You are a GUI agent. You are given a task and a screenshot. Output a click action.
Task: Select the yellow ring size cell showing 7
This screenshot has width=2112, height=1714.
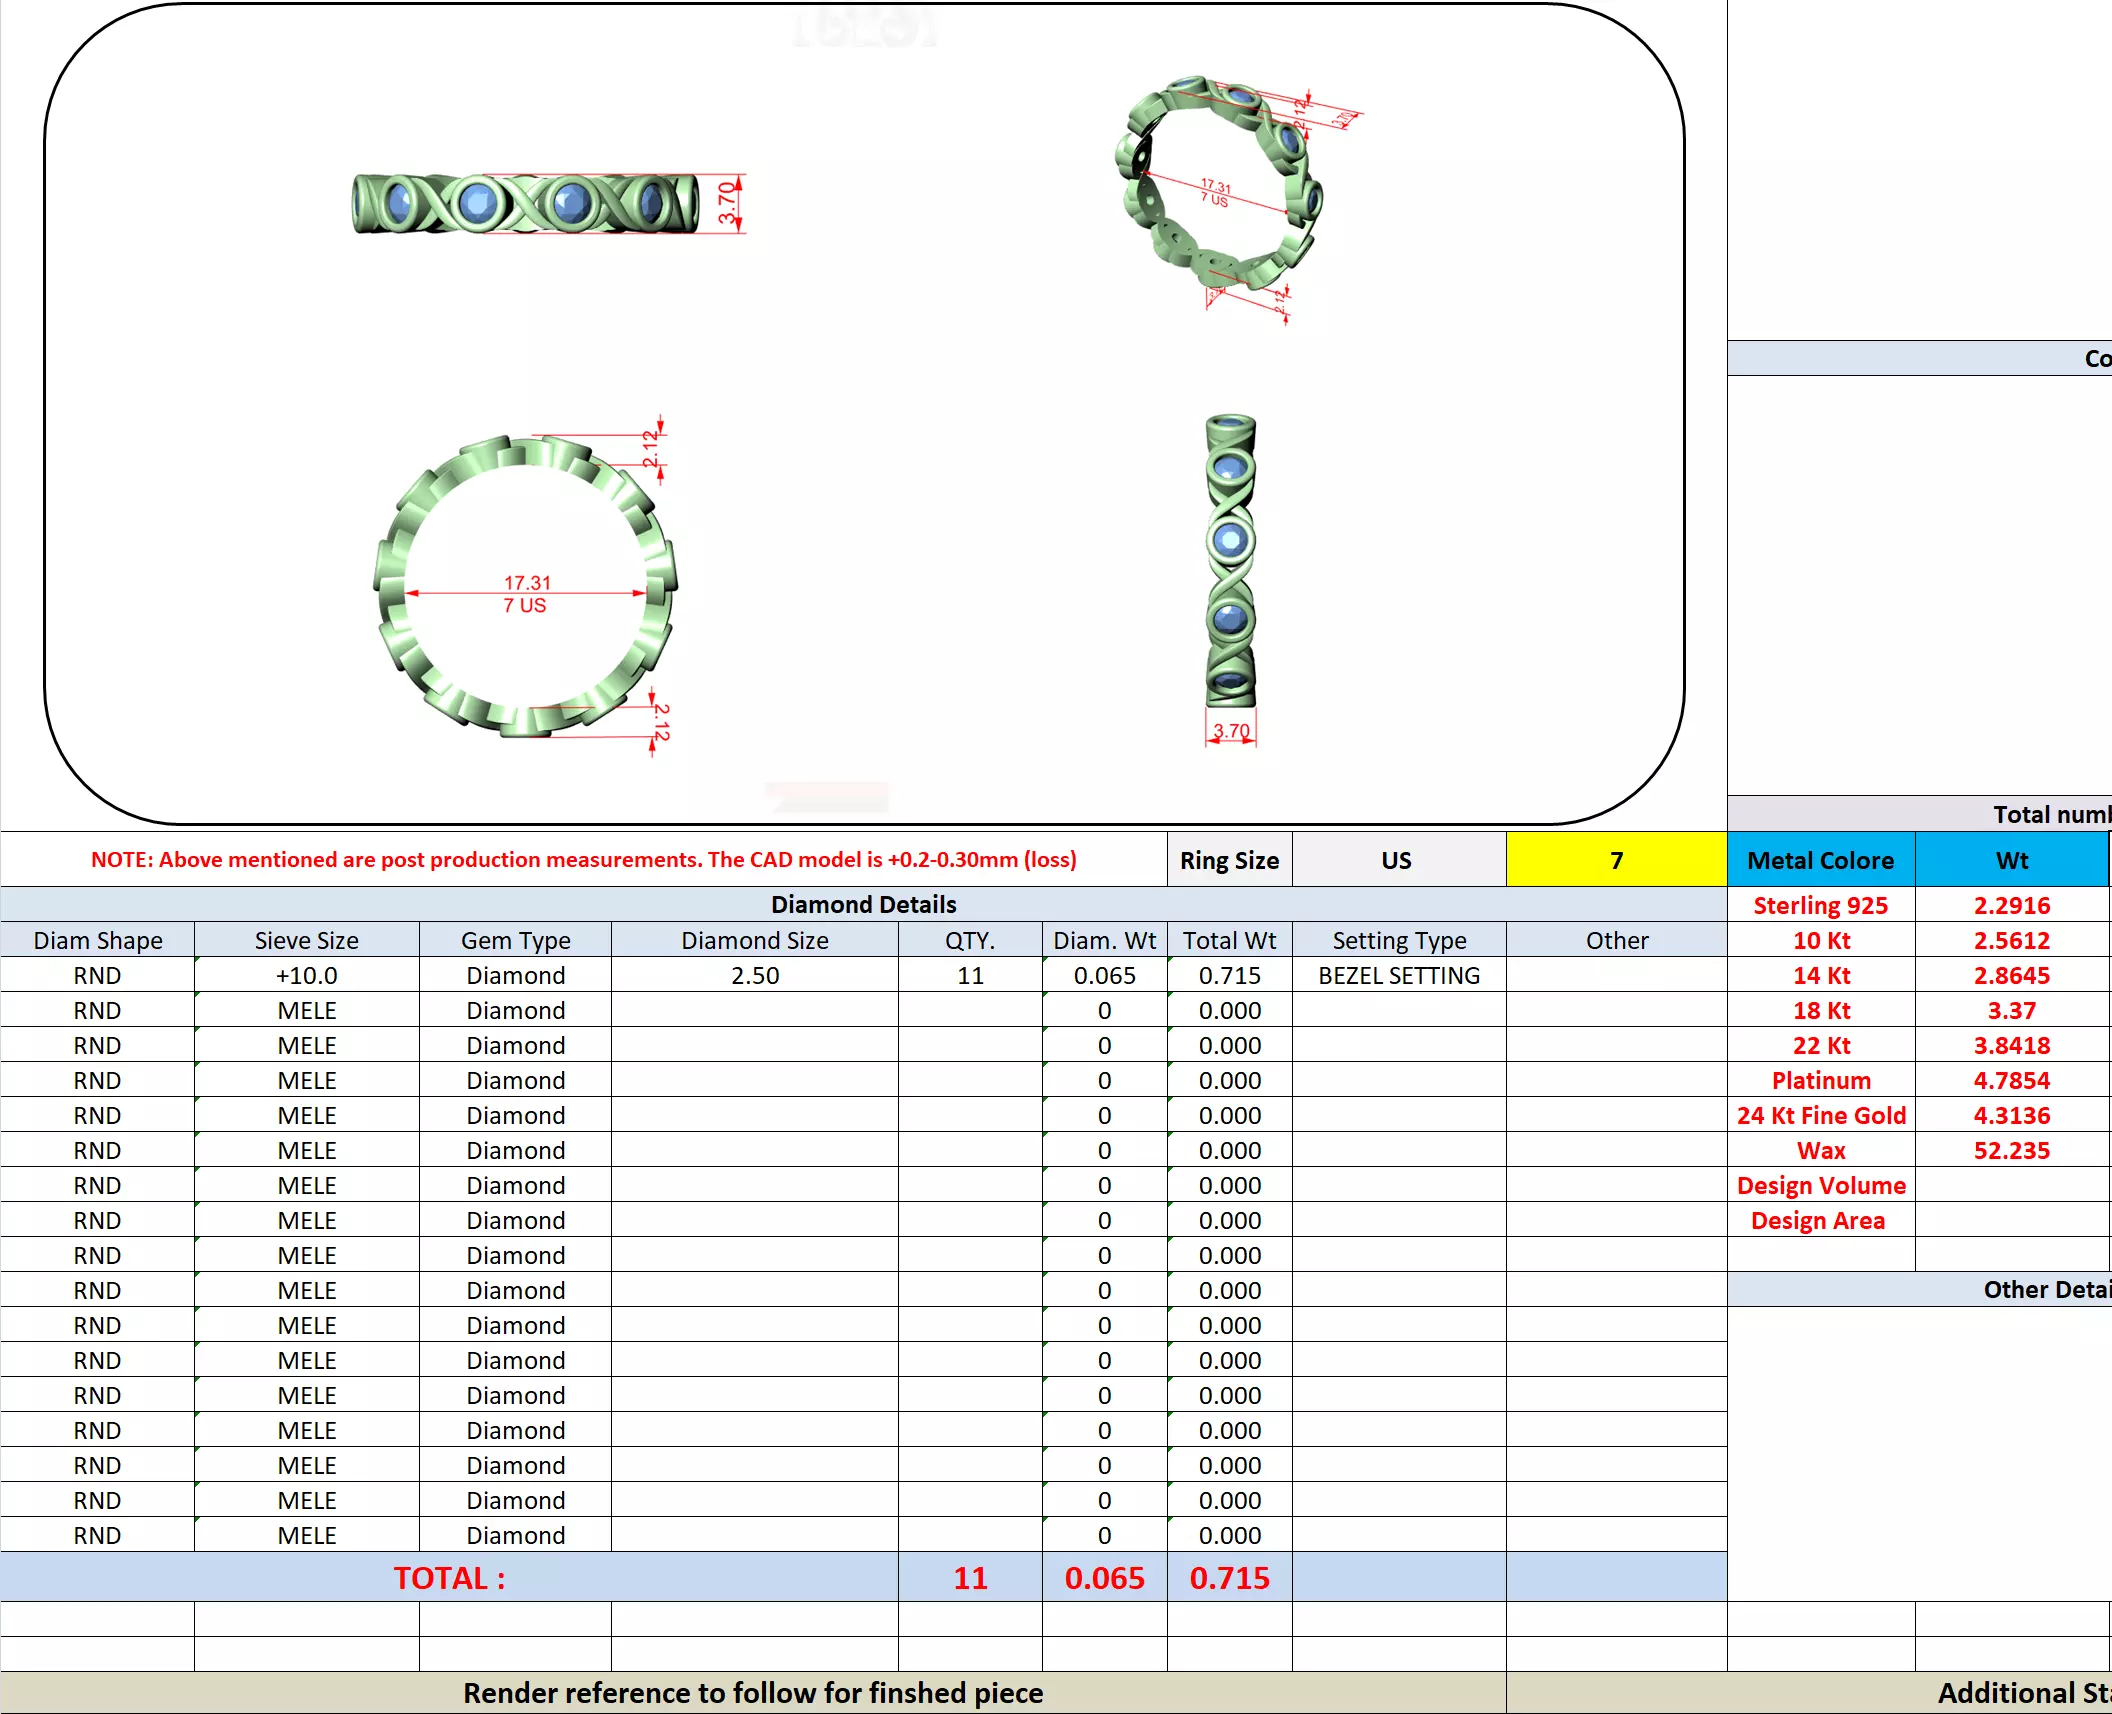click(x=1615, y=860)
